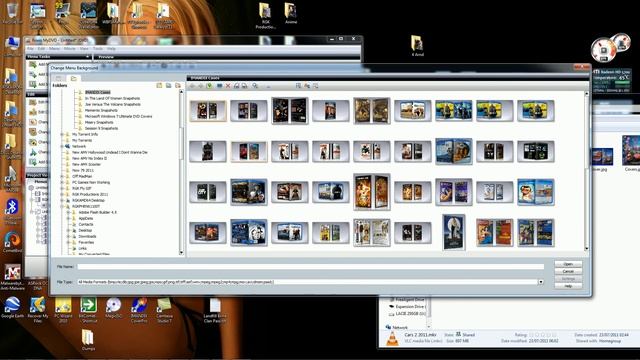640x360 pixels.
Task: Expand the PC Games Non Working folder node
Action: click(62, 182)
